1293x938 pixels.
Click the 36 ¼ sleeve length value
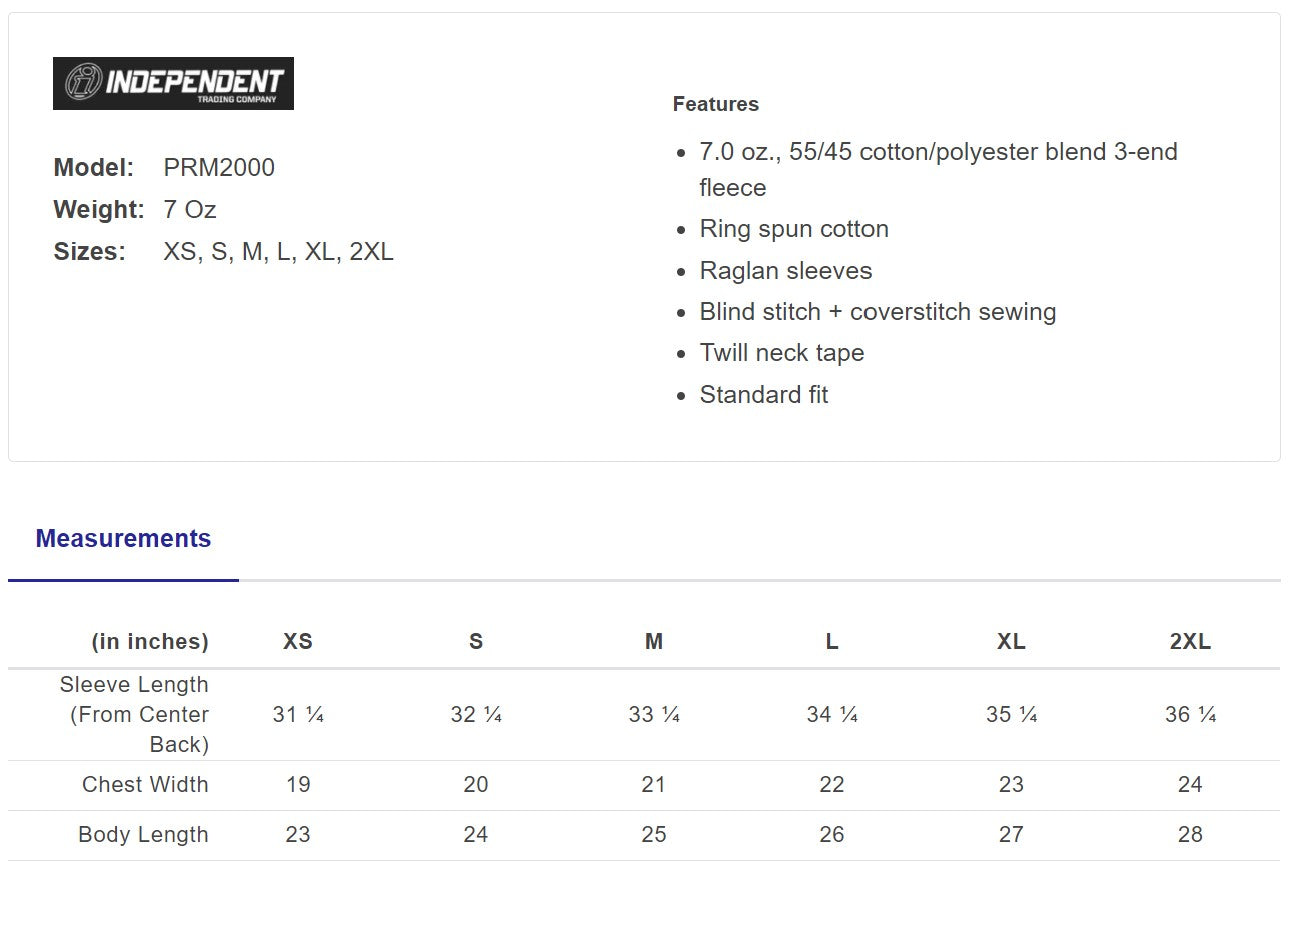point(1190,715)
